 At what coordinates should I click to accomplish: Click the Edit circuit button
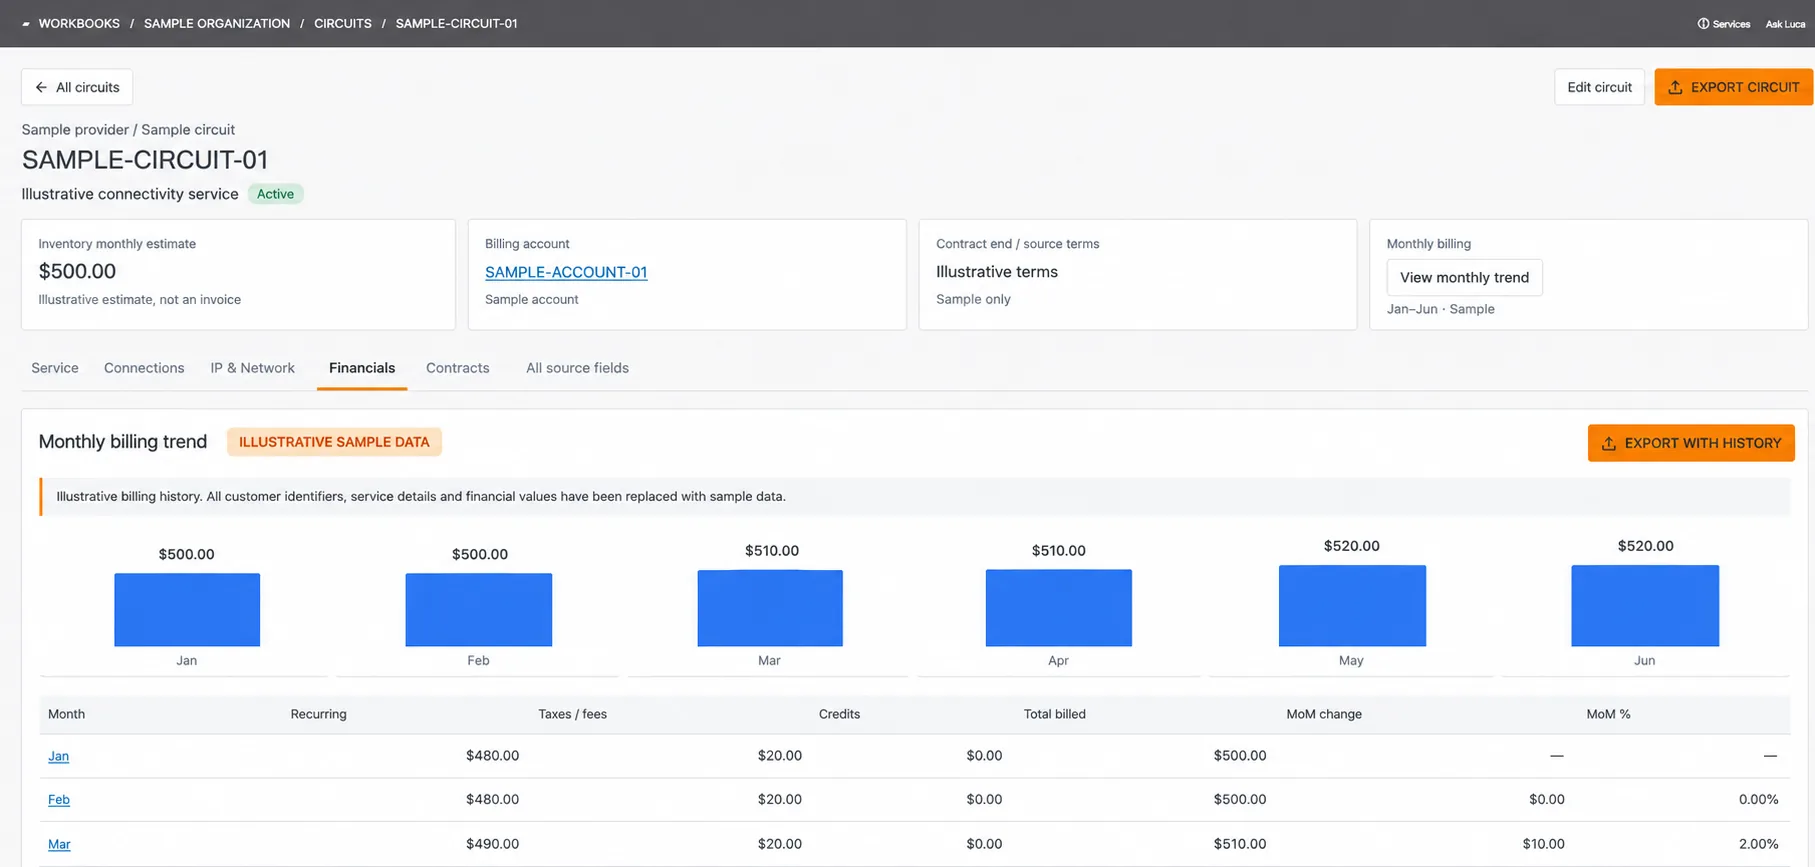tap(1599, 87)
